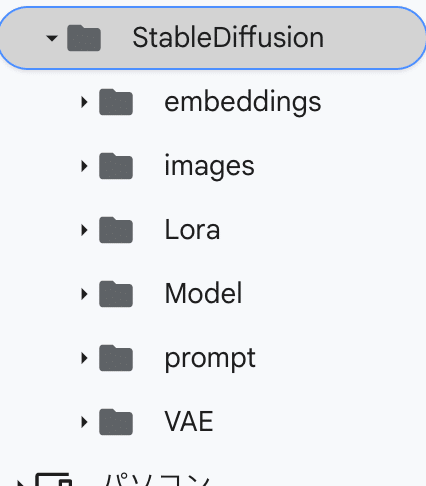Screen dimensions: 426x486
Task: Click the StableDiffusion folder icon
Action: coord(84,38)
